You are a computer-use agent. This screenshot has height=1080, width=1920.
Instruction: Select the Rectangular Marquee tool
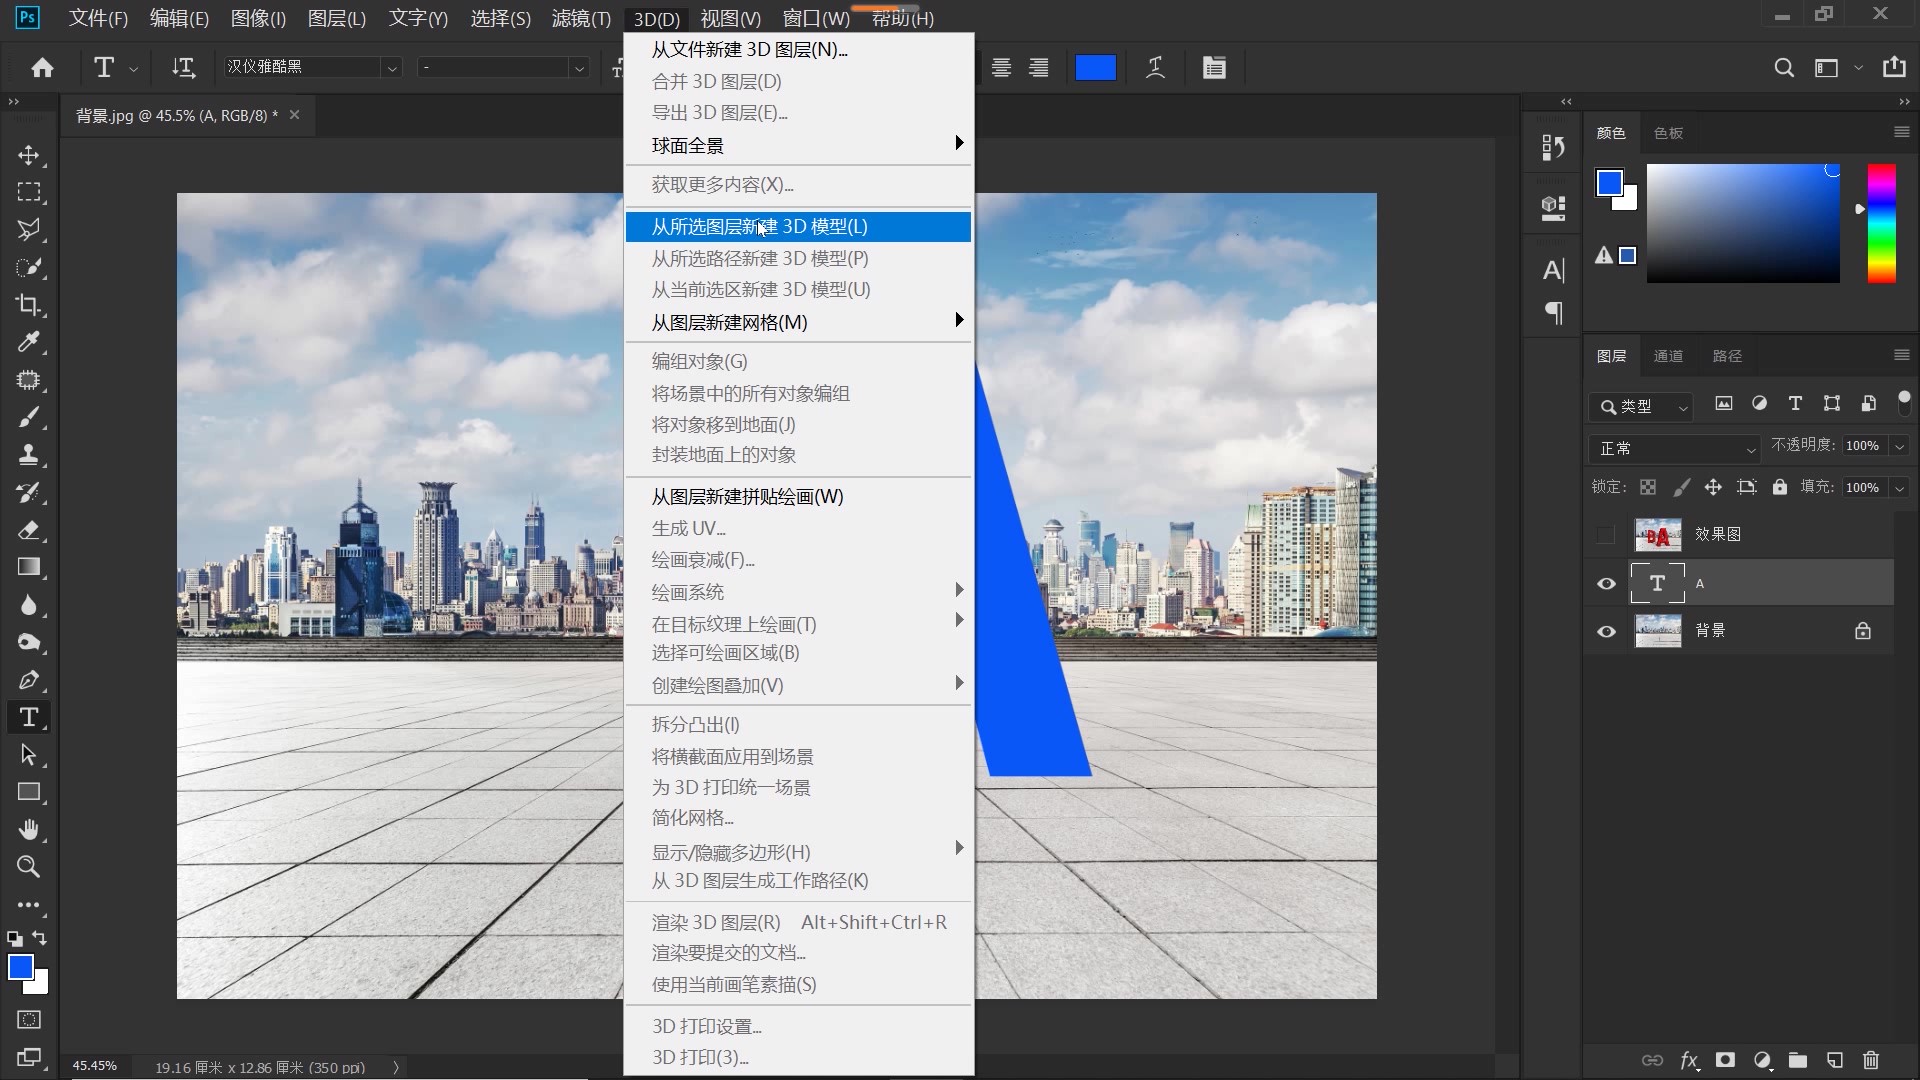tap(29, 192)
